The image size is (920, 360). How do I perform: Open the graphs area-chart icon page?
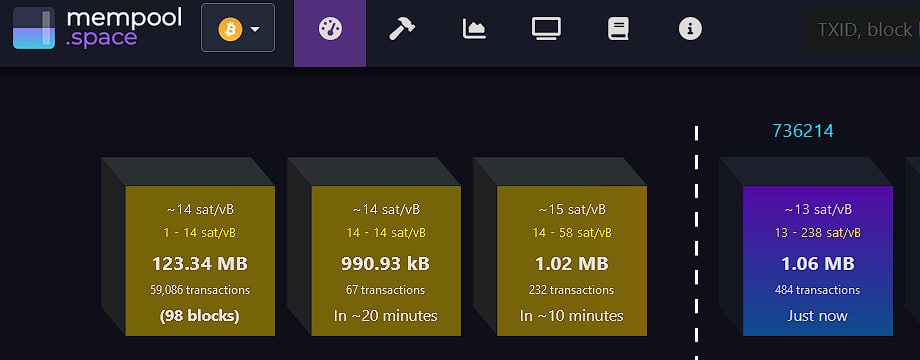[474, 29]
